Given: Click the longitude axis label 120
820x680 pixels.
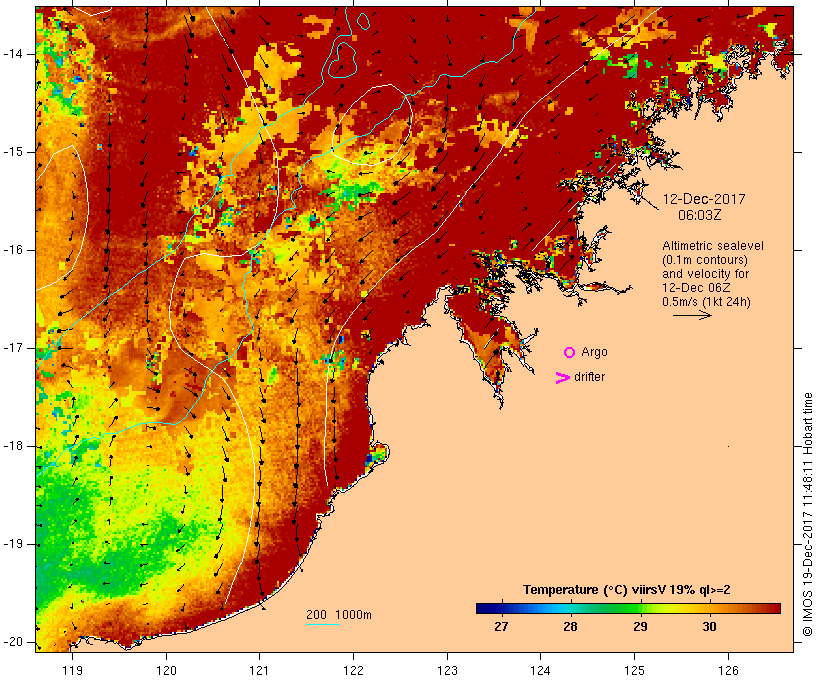Looking at the screenshot, I should (166, 670).
